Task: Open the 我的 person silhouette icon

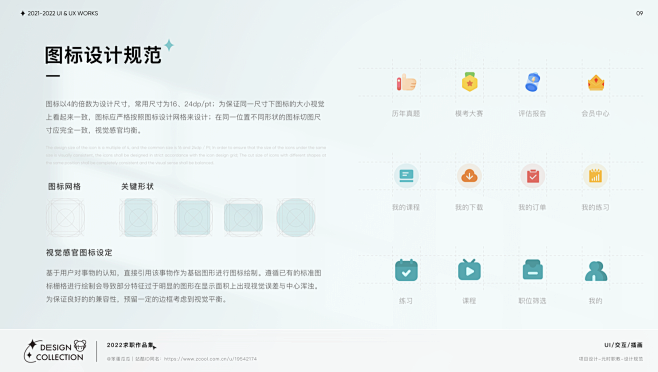Action: pyautogui.click(x=596, y=271)
